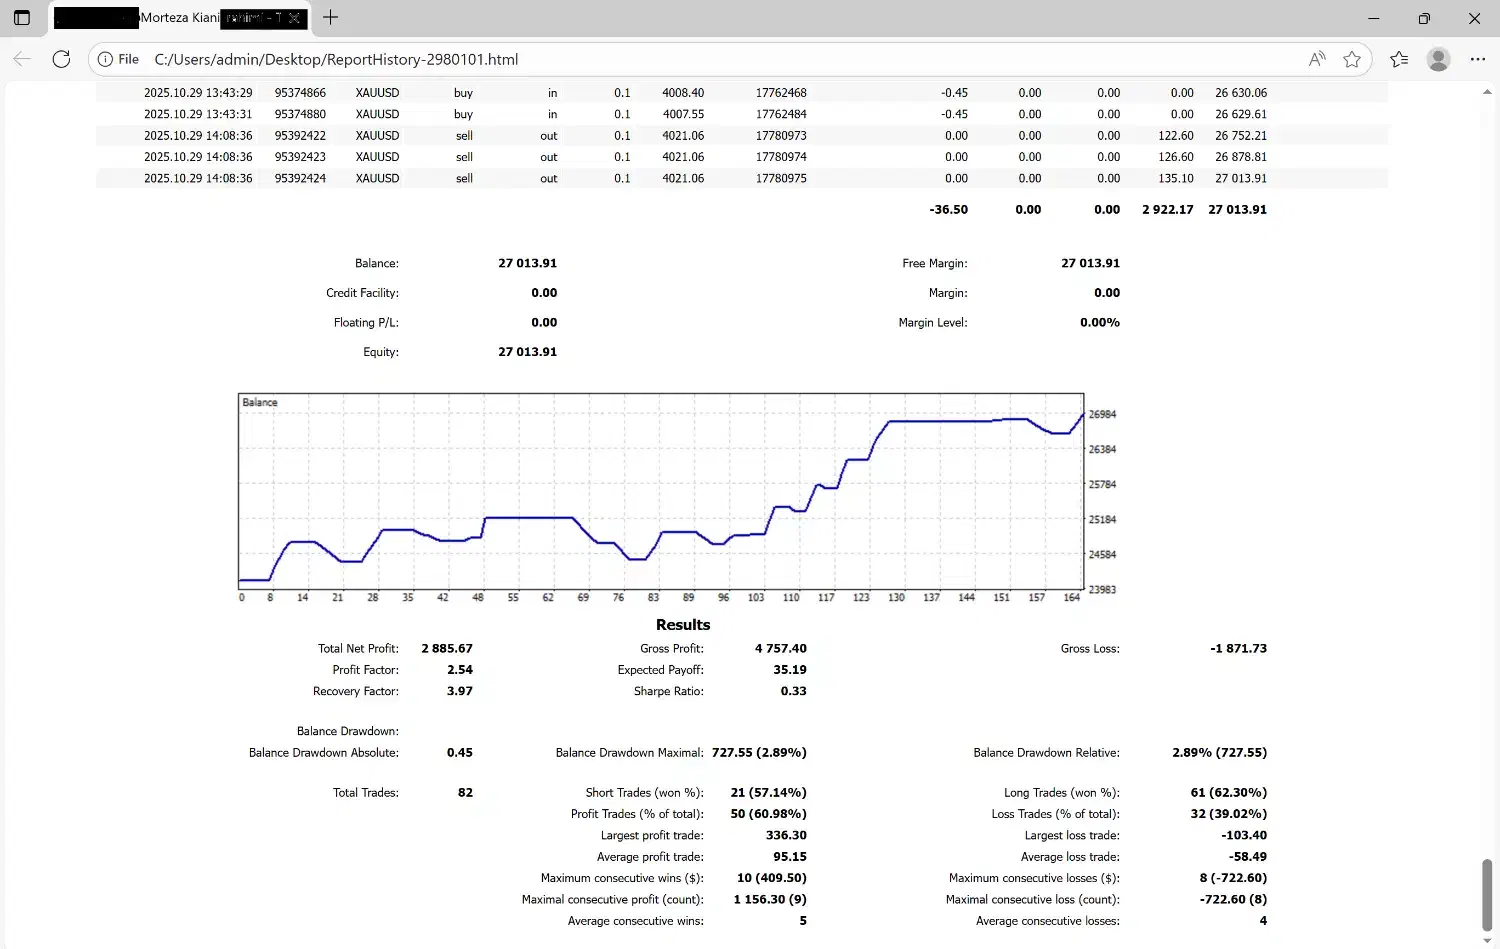Viewport: 1500px width, 949px height.
Task: Open the tab actions menu icon
Action: coord(22,18)
